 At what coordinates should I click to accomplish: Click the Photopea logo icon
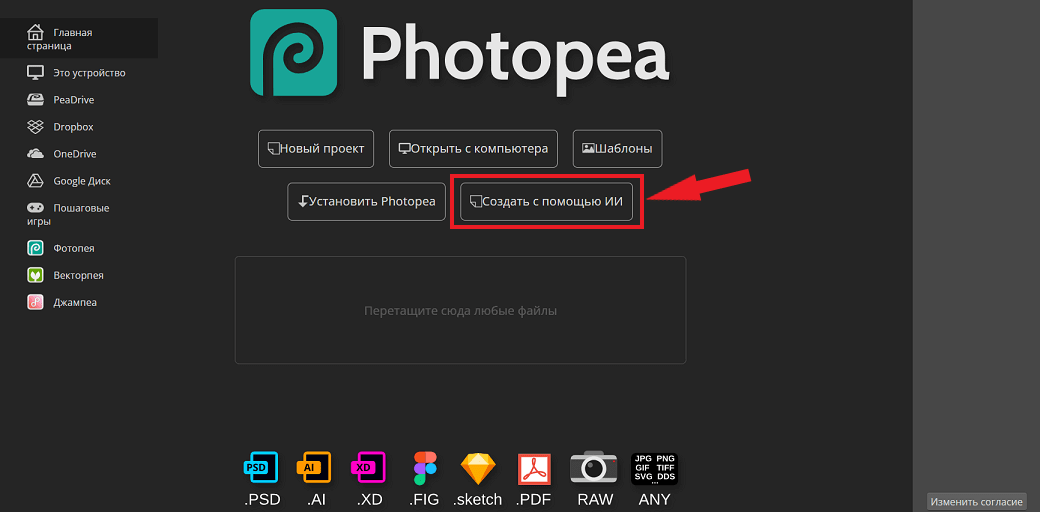click(x=293, y=53)
